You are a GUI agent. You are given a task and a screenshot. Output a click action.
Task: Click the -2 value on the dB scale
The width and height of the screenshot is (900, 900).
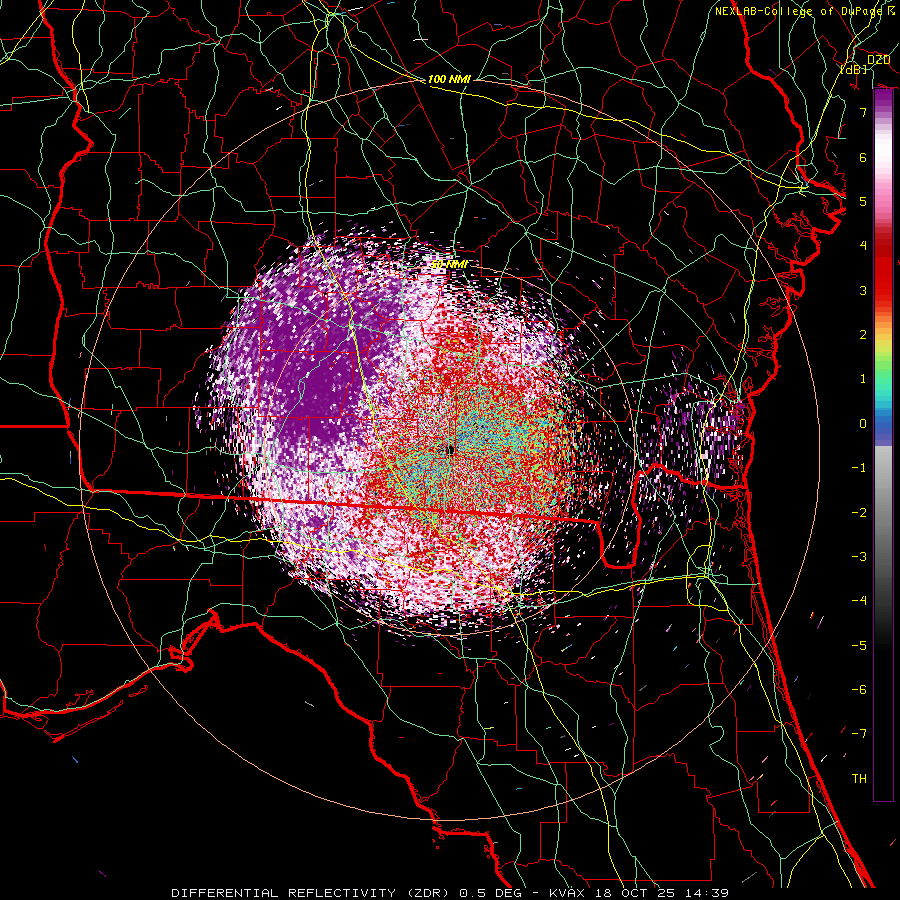point(859,513)
